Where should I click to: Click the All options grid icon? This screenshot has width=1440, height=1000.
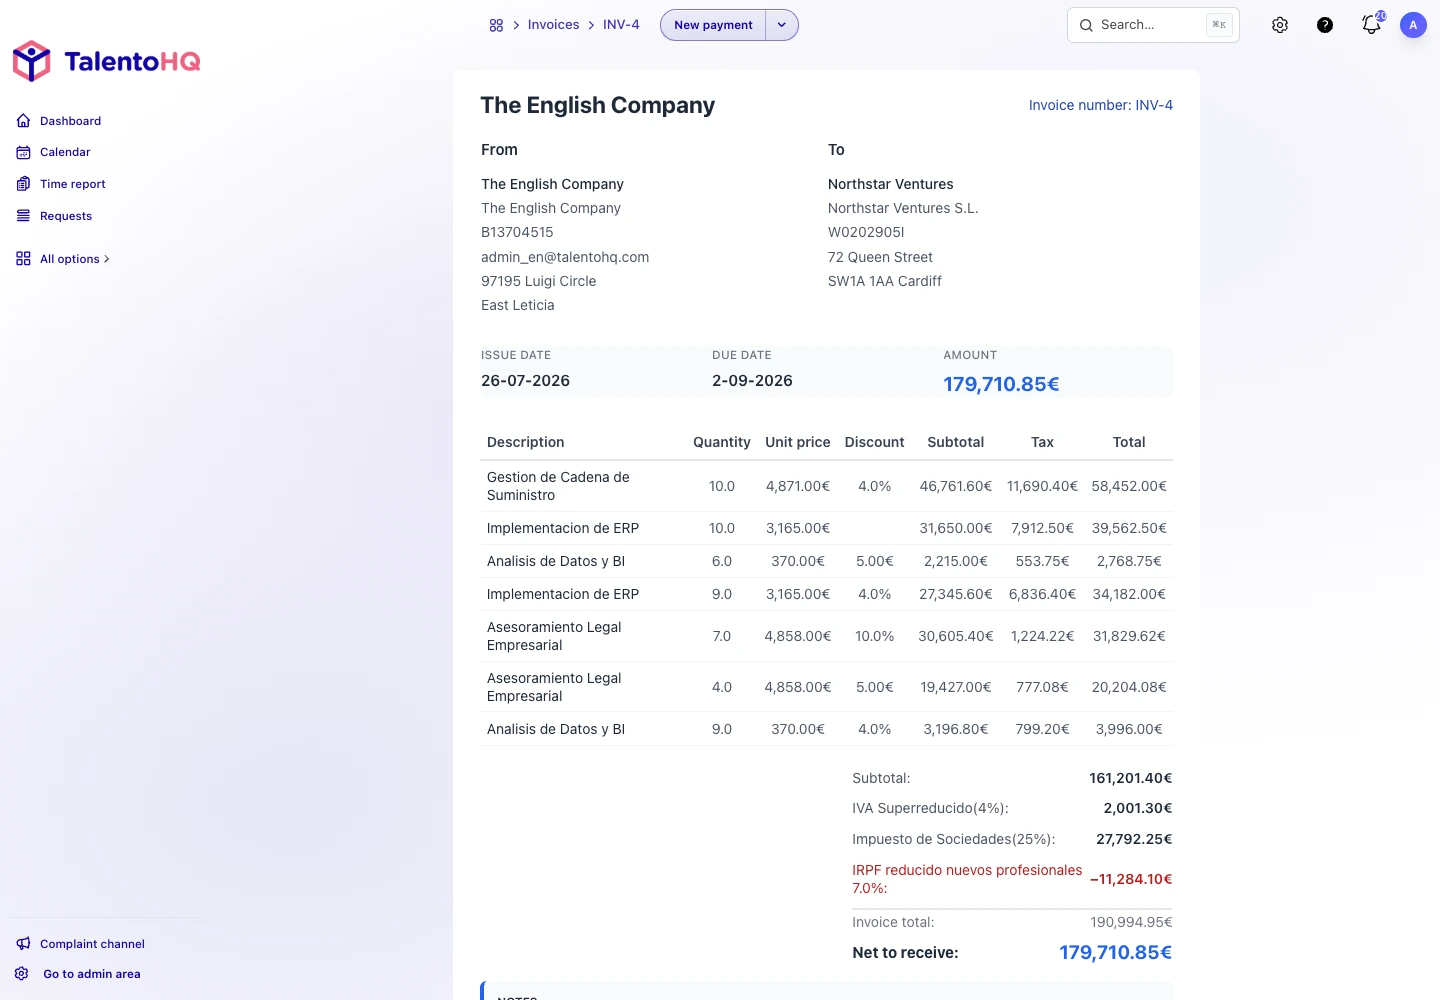(x=23, y=259)
